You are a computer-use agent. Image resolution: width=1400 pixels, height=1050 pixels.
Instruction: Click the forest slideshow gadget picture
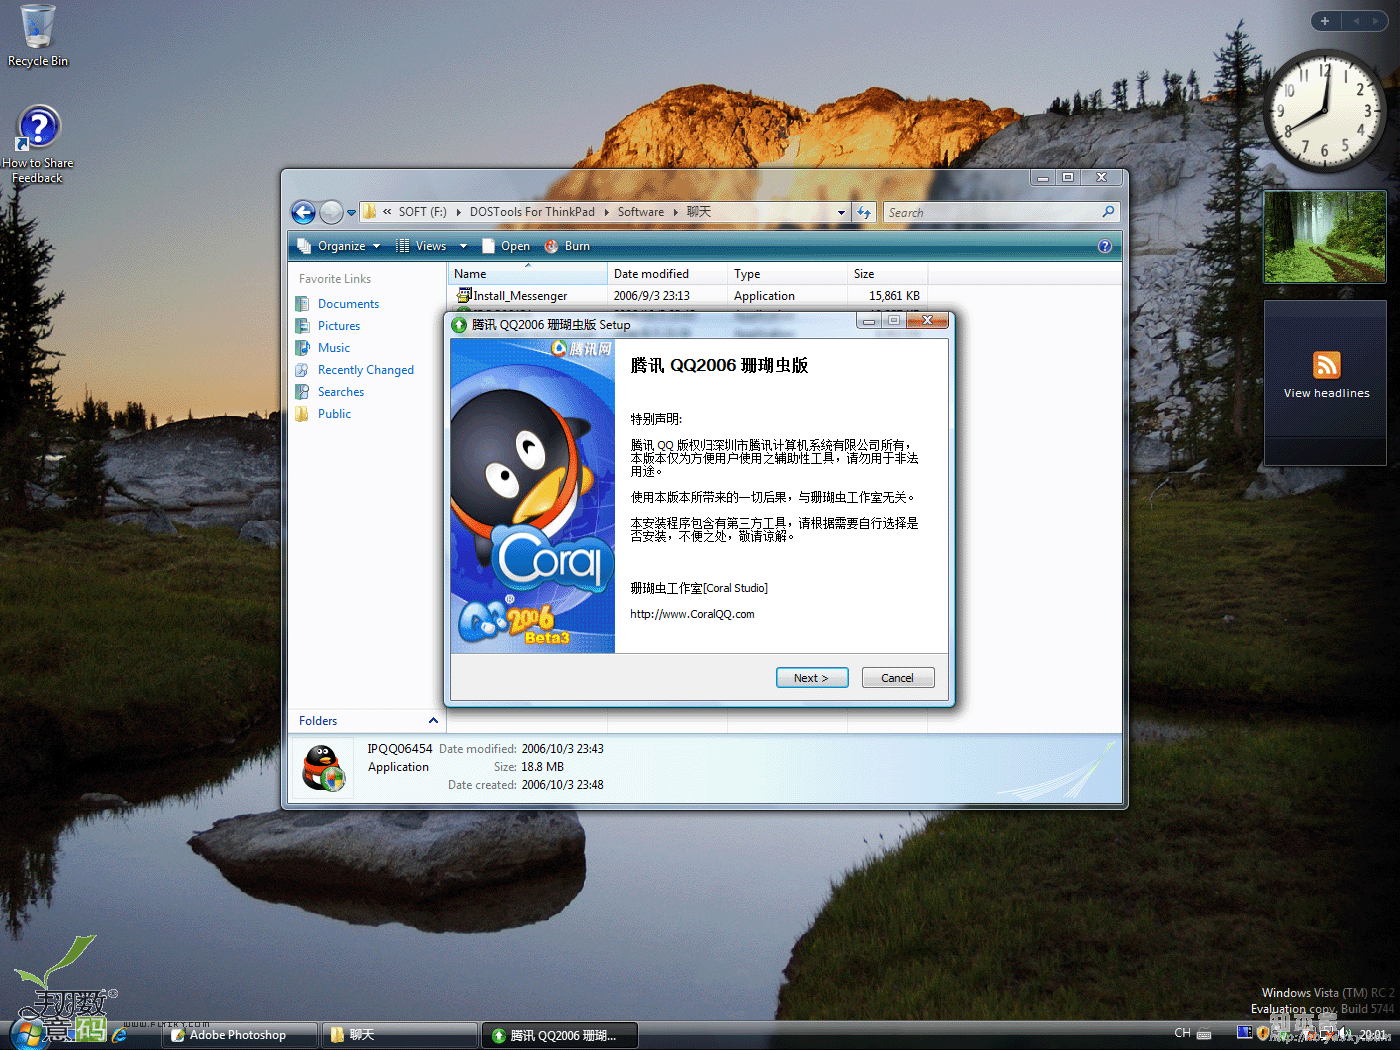[1325, 237]
